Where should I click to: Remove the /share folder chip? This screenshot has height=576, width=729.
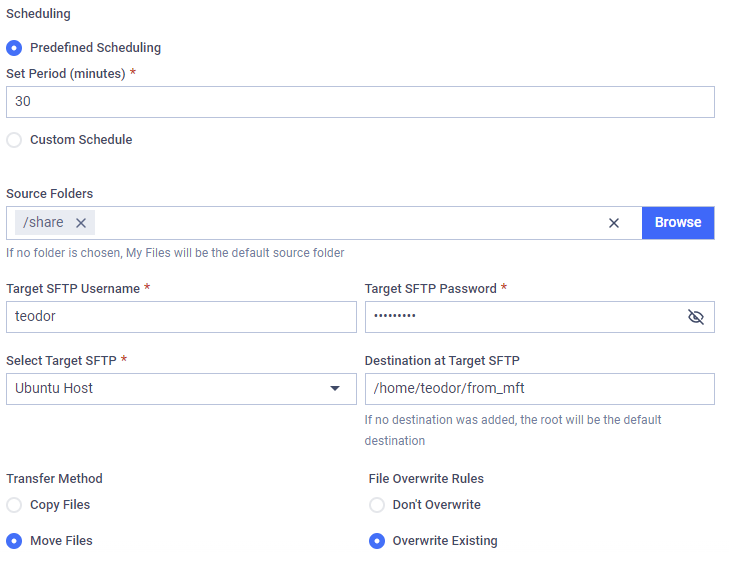[x=81, y=223]
